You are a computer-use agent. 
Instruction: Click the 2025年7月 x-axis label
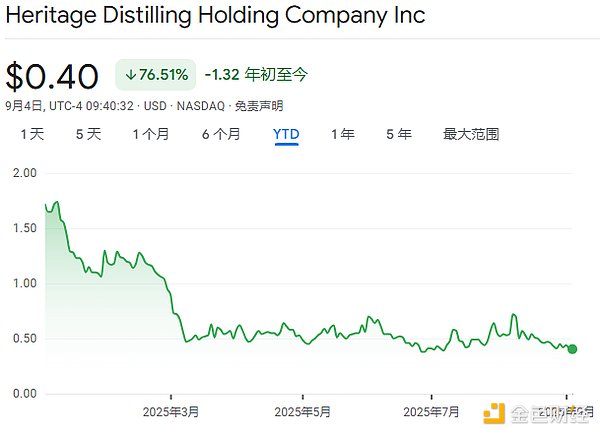pyautogui.click(x=431, y=411)
